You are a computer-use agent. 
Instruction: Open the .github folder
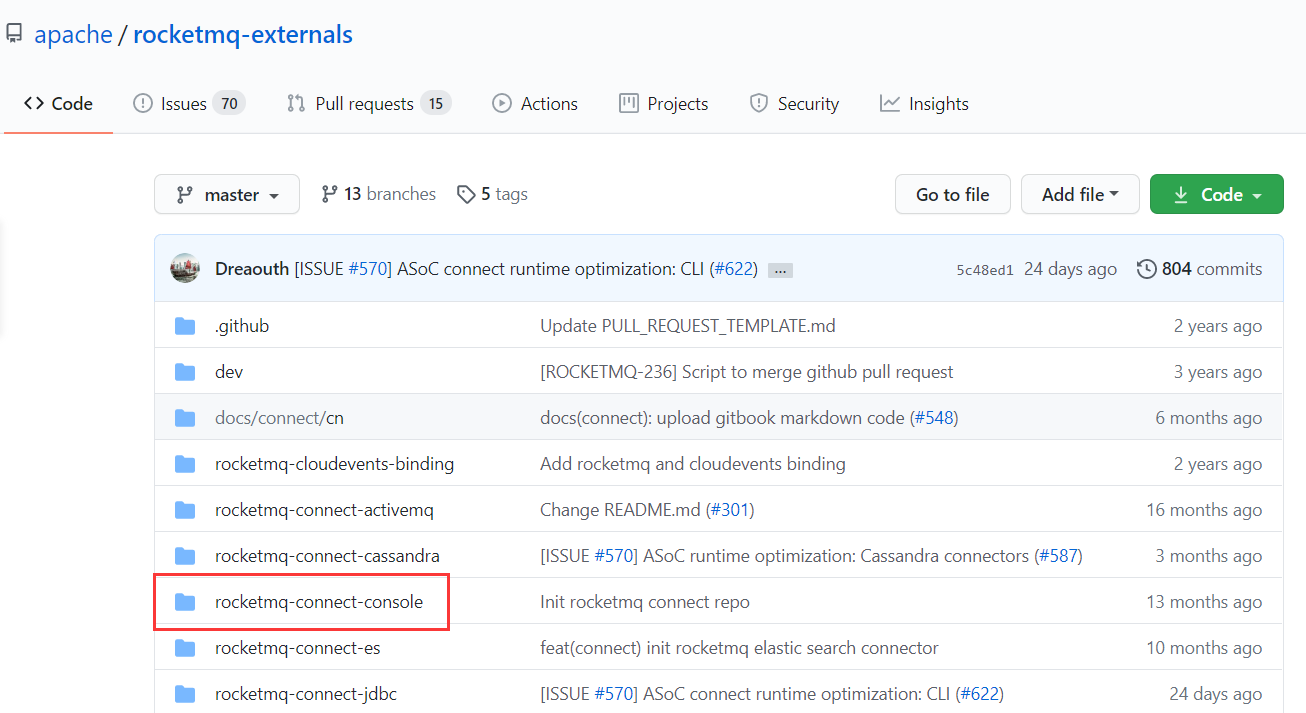tap(242, 326)
